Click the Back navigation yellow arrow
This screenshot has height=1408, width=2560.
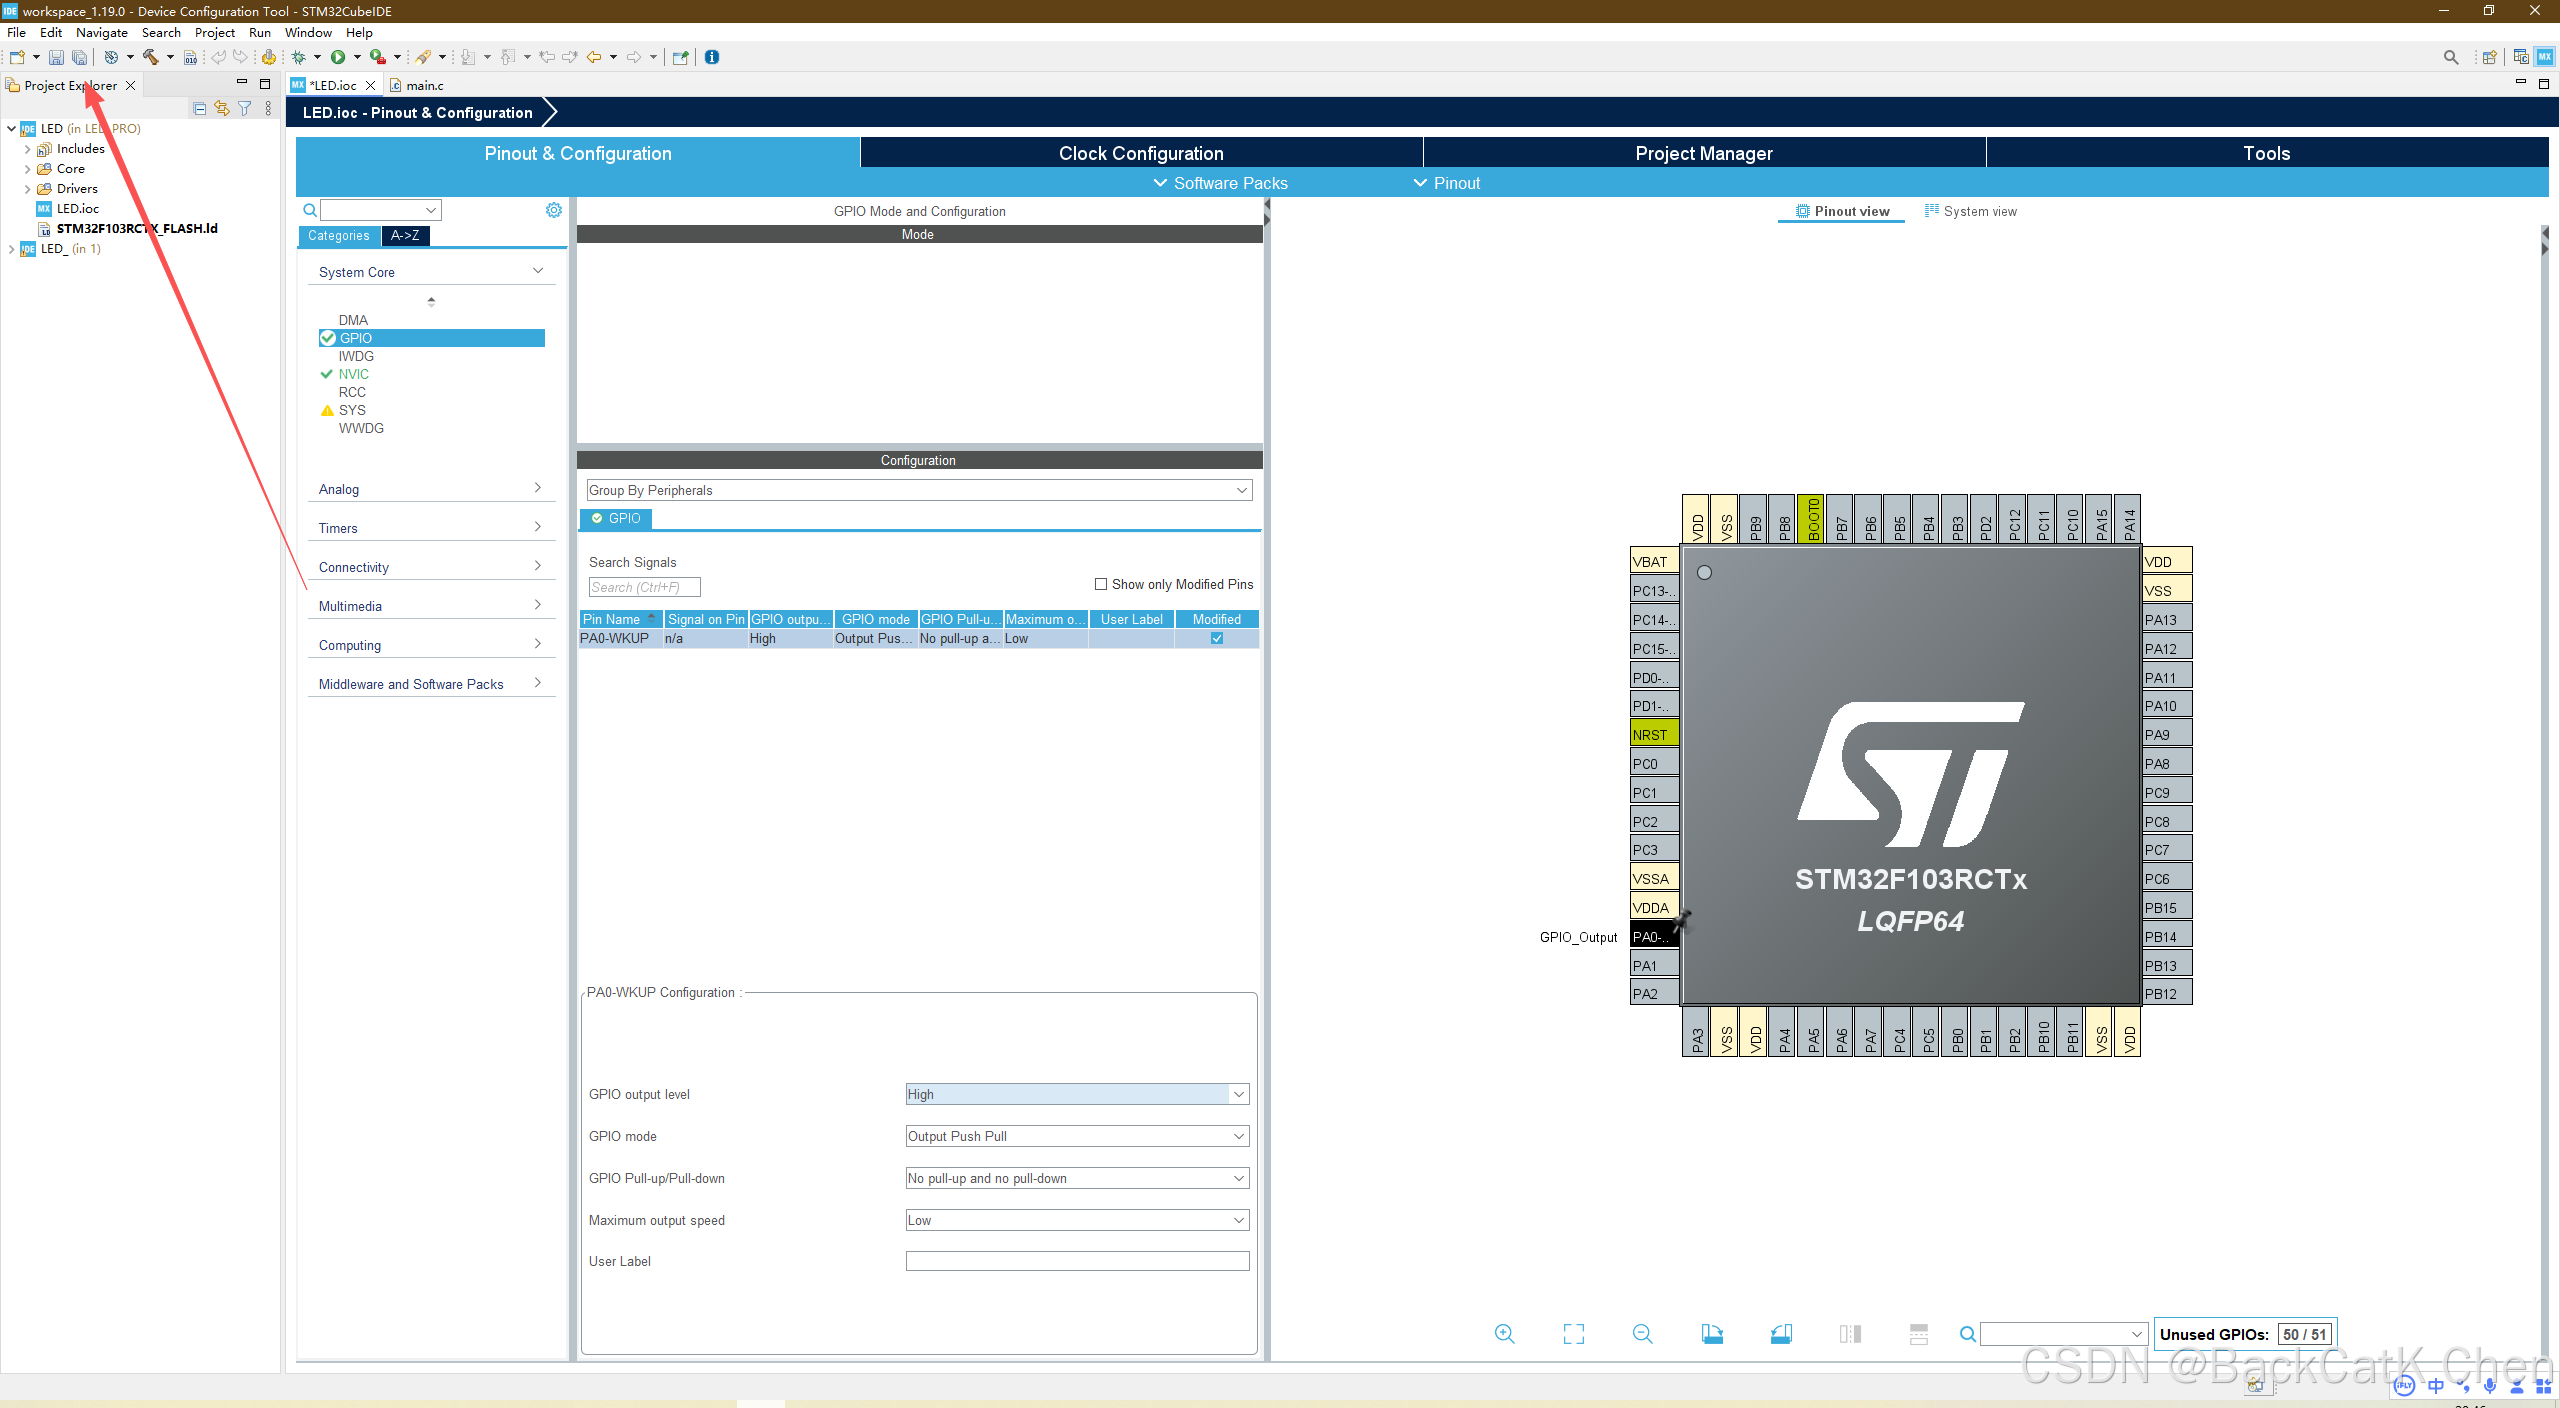(594, 57)
